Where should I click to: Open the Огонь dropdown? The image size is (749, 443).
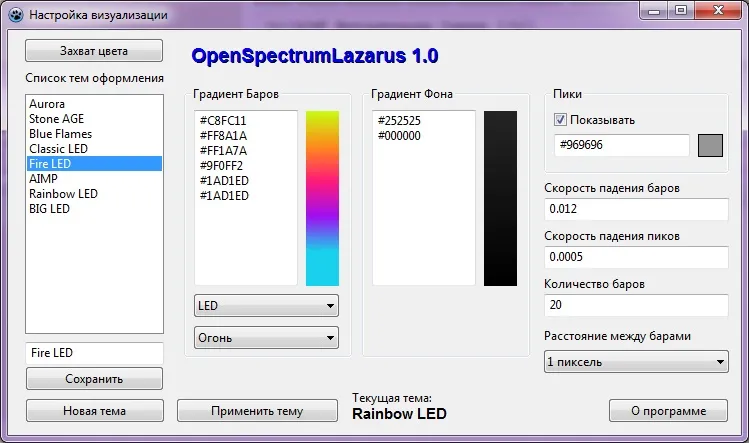[266, 338]
